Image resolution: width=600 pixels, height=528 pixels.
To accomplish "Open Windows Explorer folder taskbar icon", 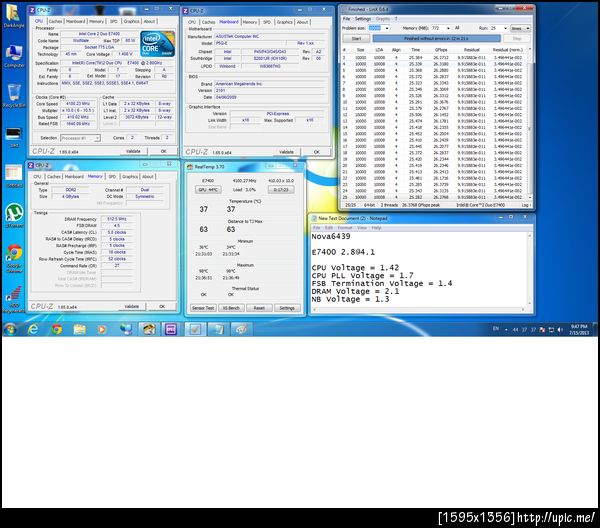I will pos(80,329).
